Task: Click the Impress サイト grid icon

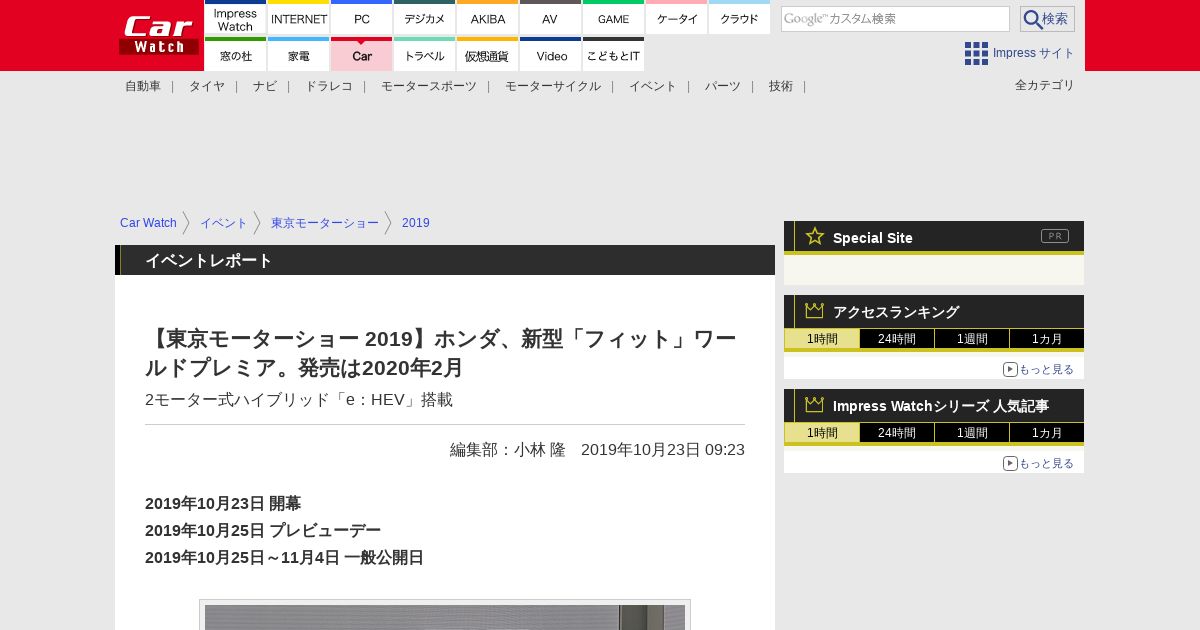Action: 976,53
